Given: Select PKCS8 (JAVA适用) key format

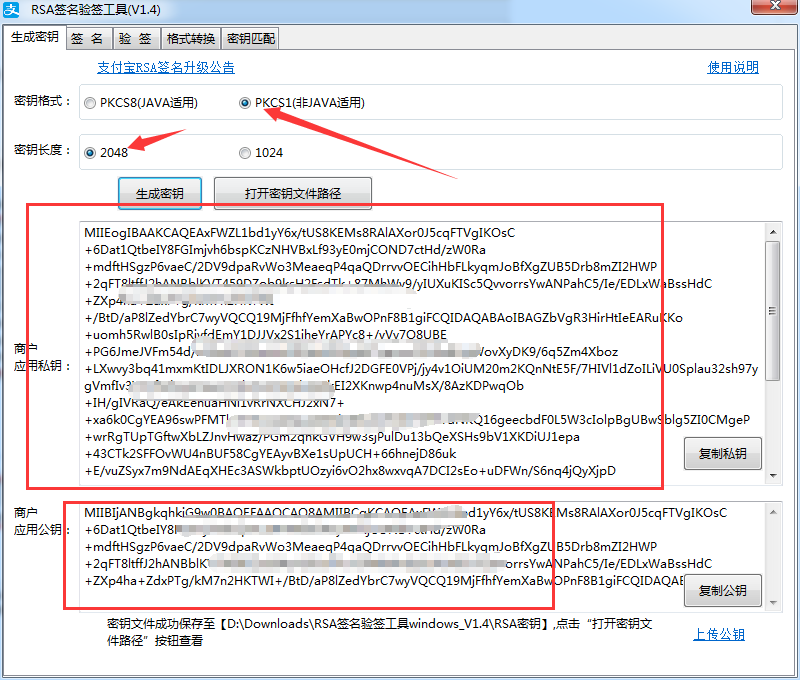Looking at the screenshot, I should coord(91,103).
